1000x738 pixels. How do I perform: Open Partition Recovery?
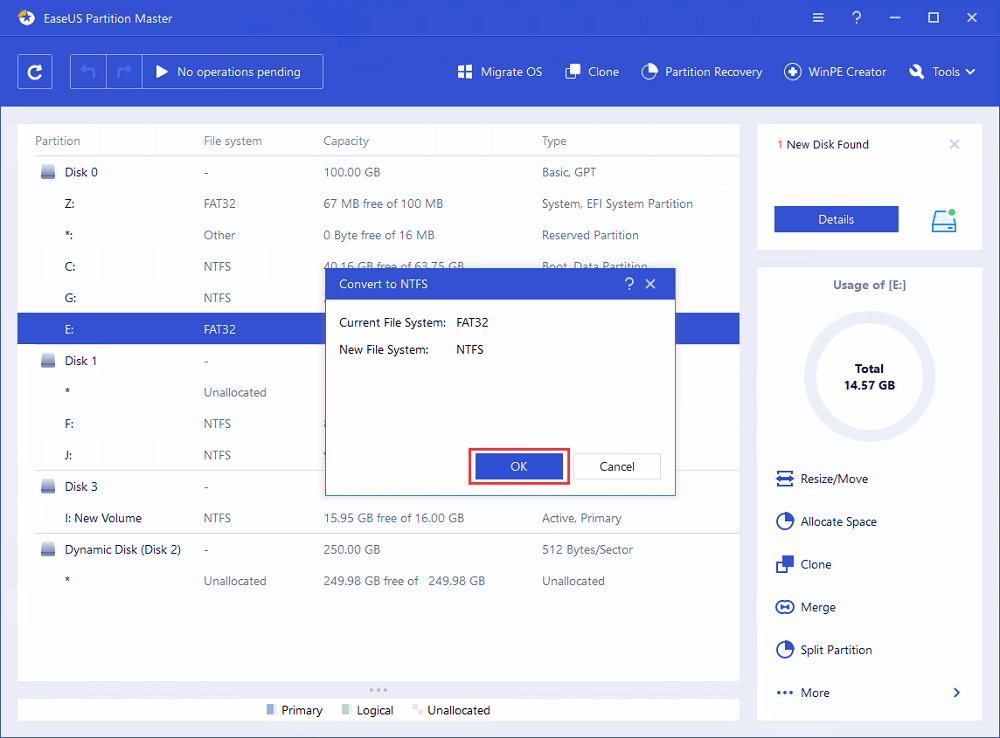(x=701, y=72)
